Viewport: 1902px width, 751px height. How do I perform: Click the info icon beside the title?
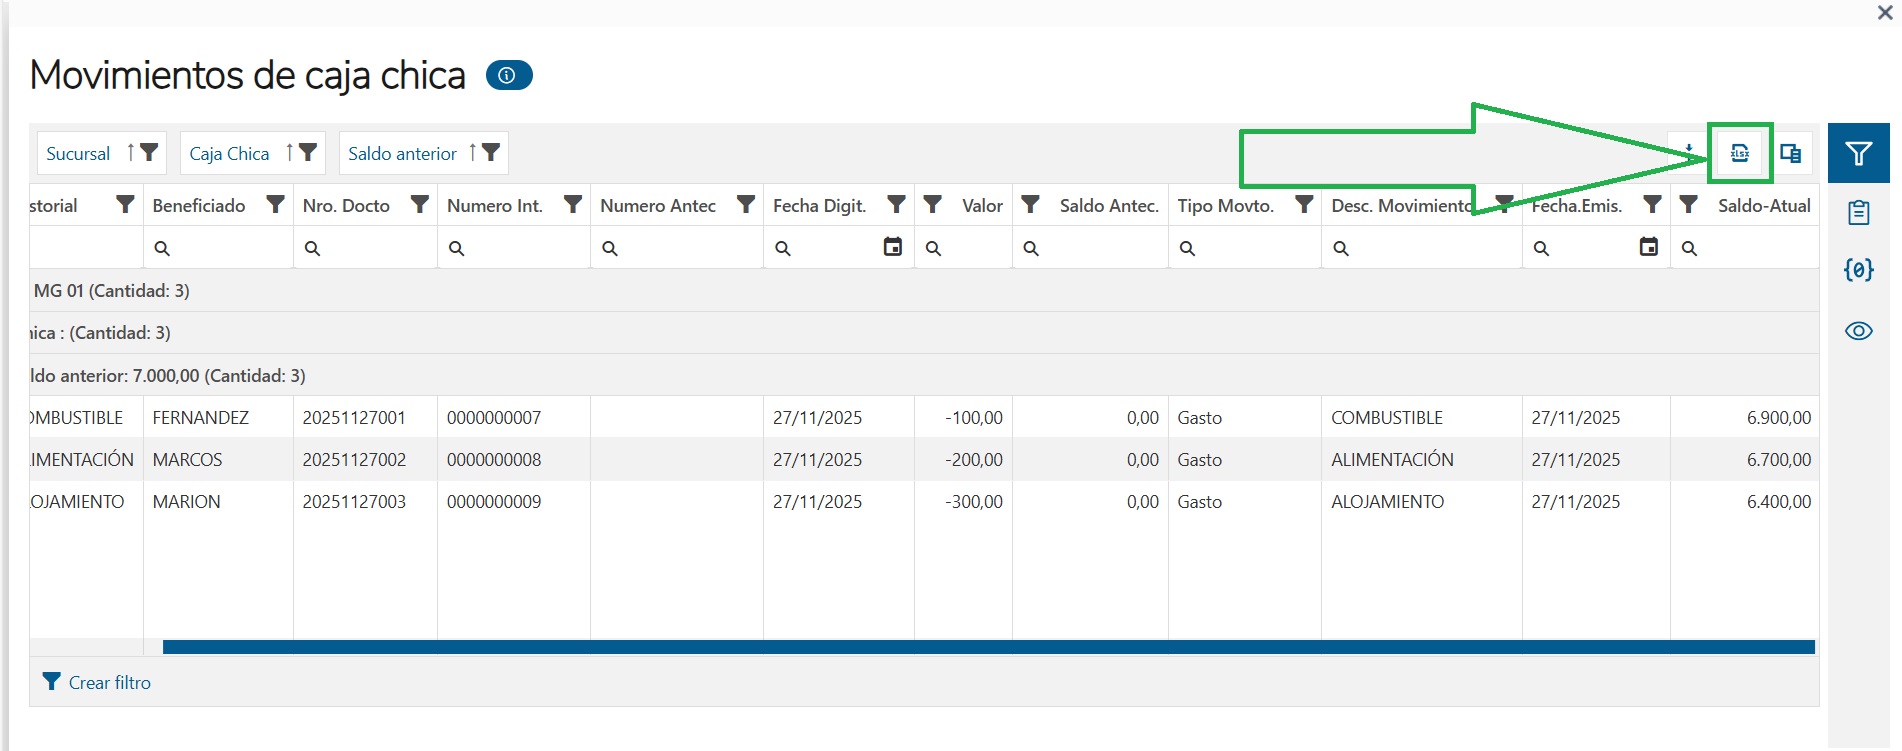point(508,75)
